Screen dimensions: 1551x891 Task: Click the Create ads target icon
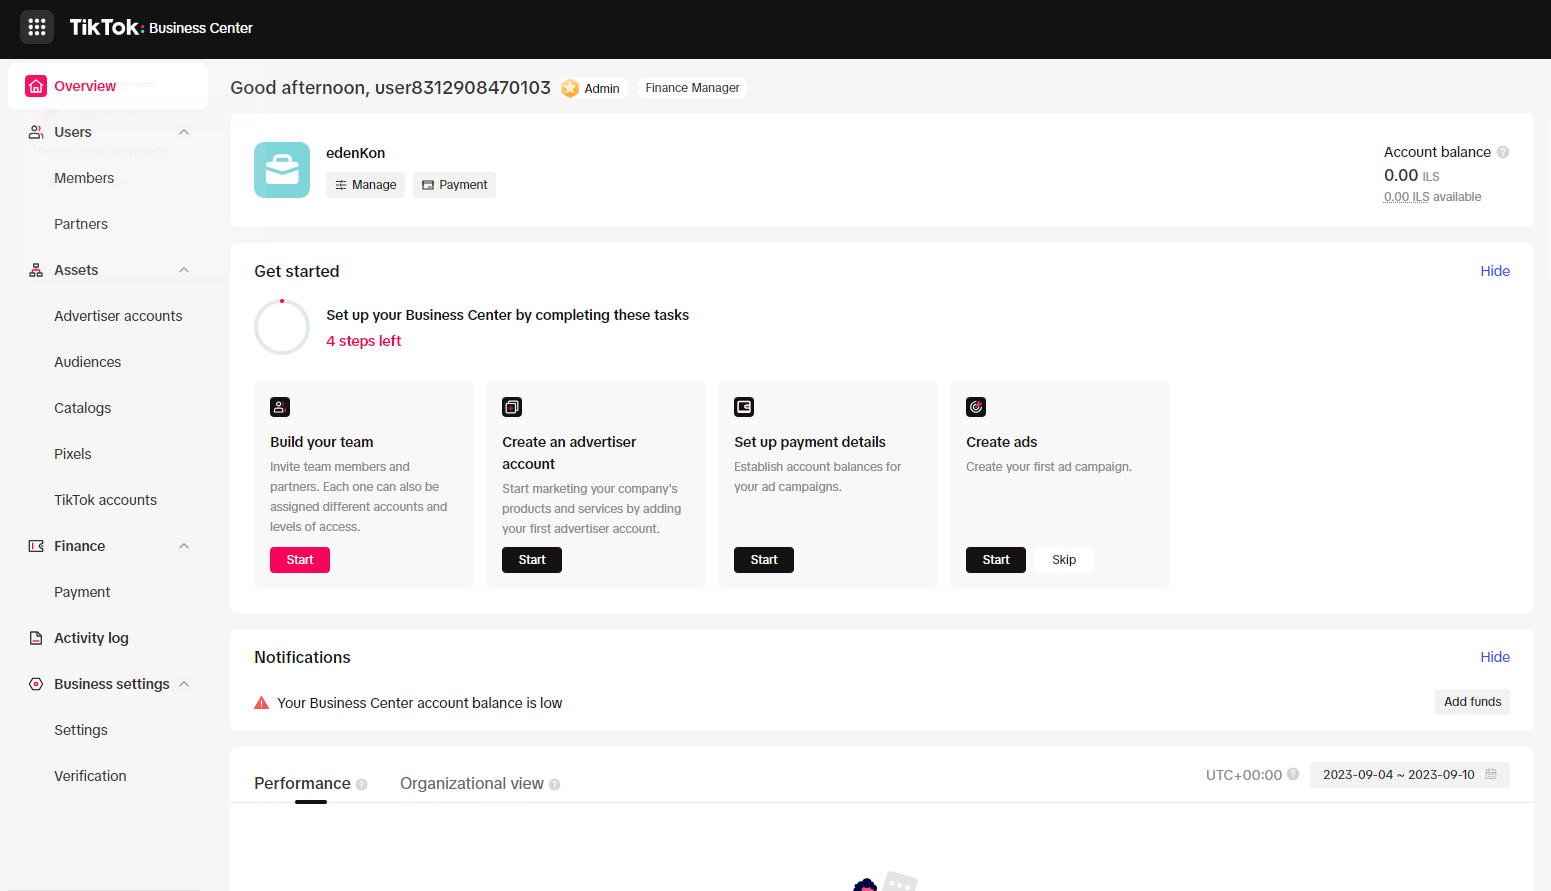976,407
